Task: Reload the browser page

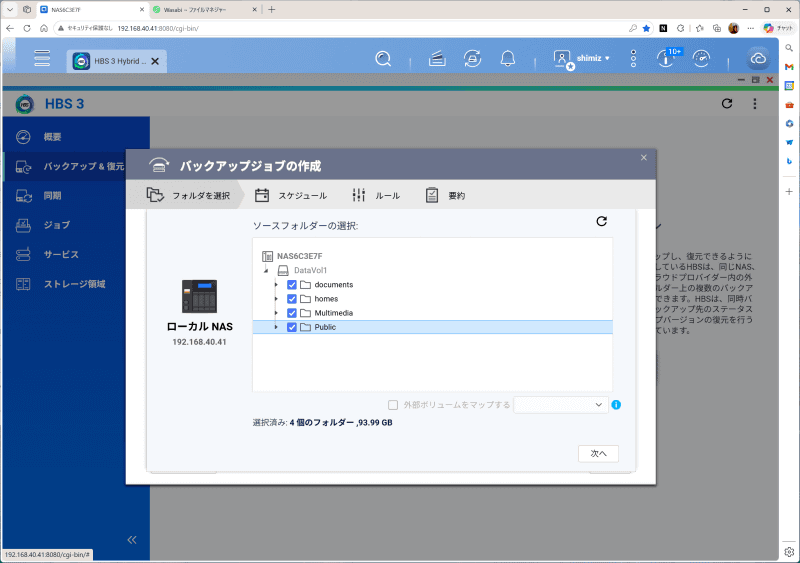Action: click(x=27, y=29)
